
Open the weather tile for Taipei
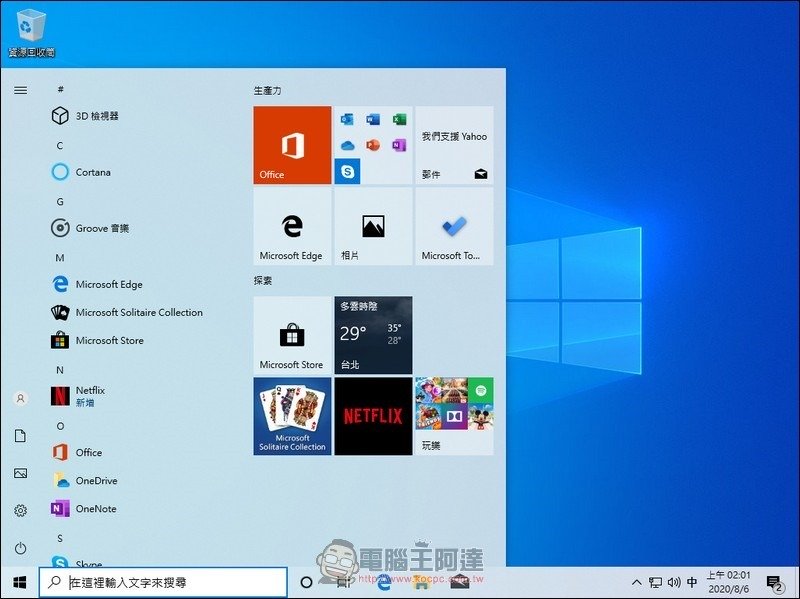pos(373,335)
